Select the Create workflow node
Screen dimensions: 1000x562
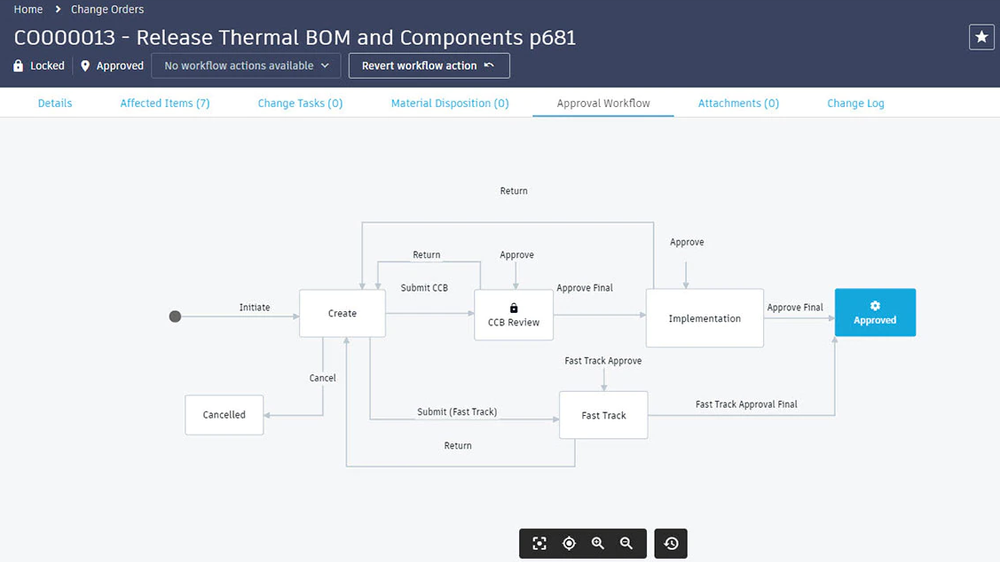point(342,313)
